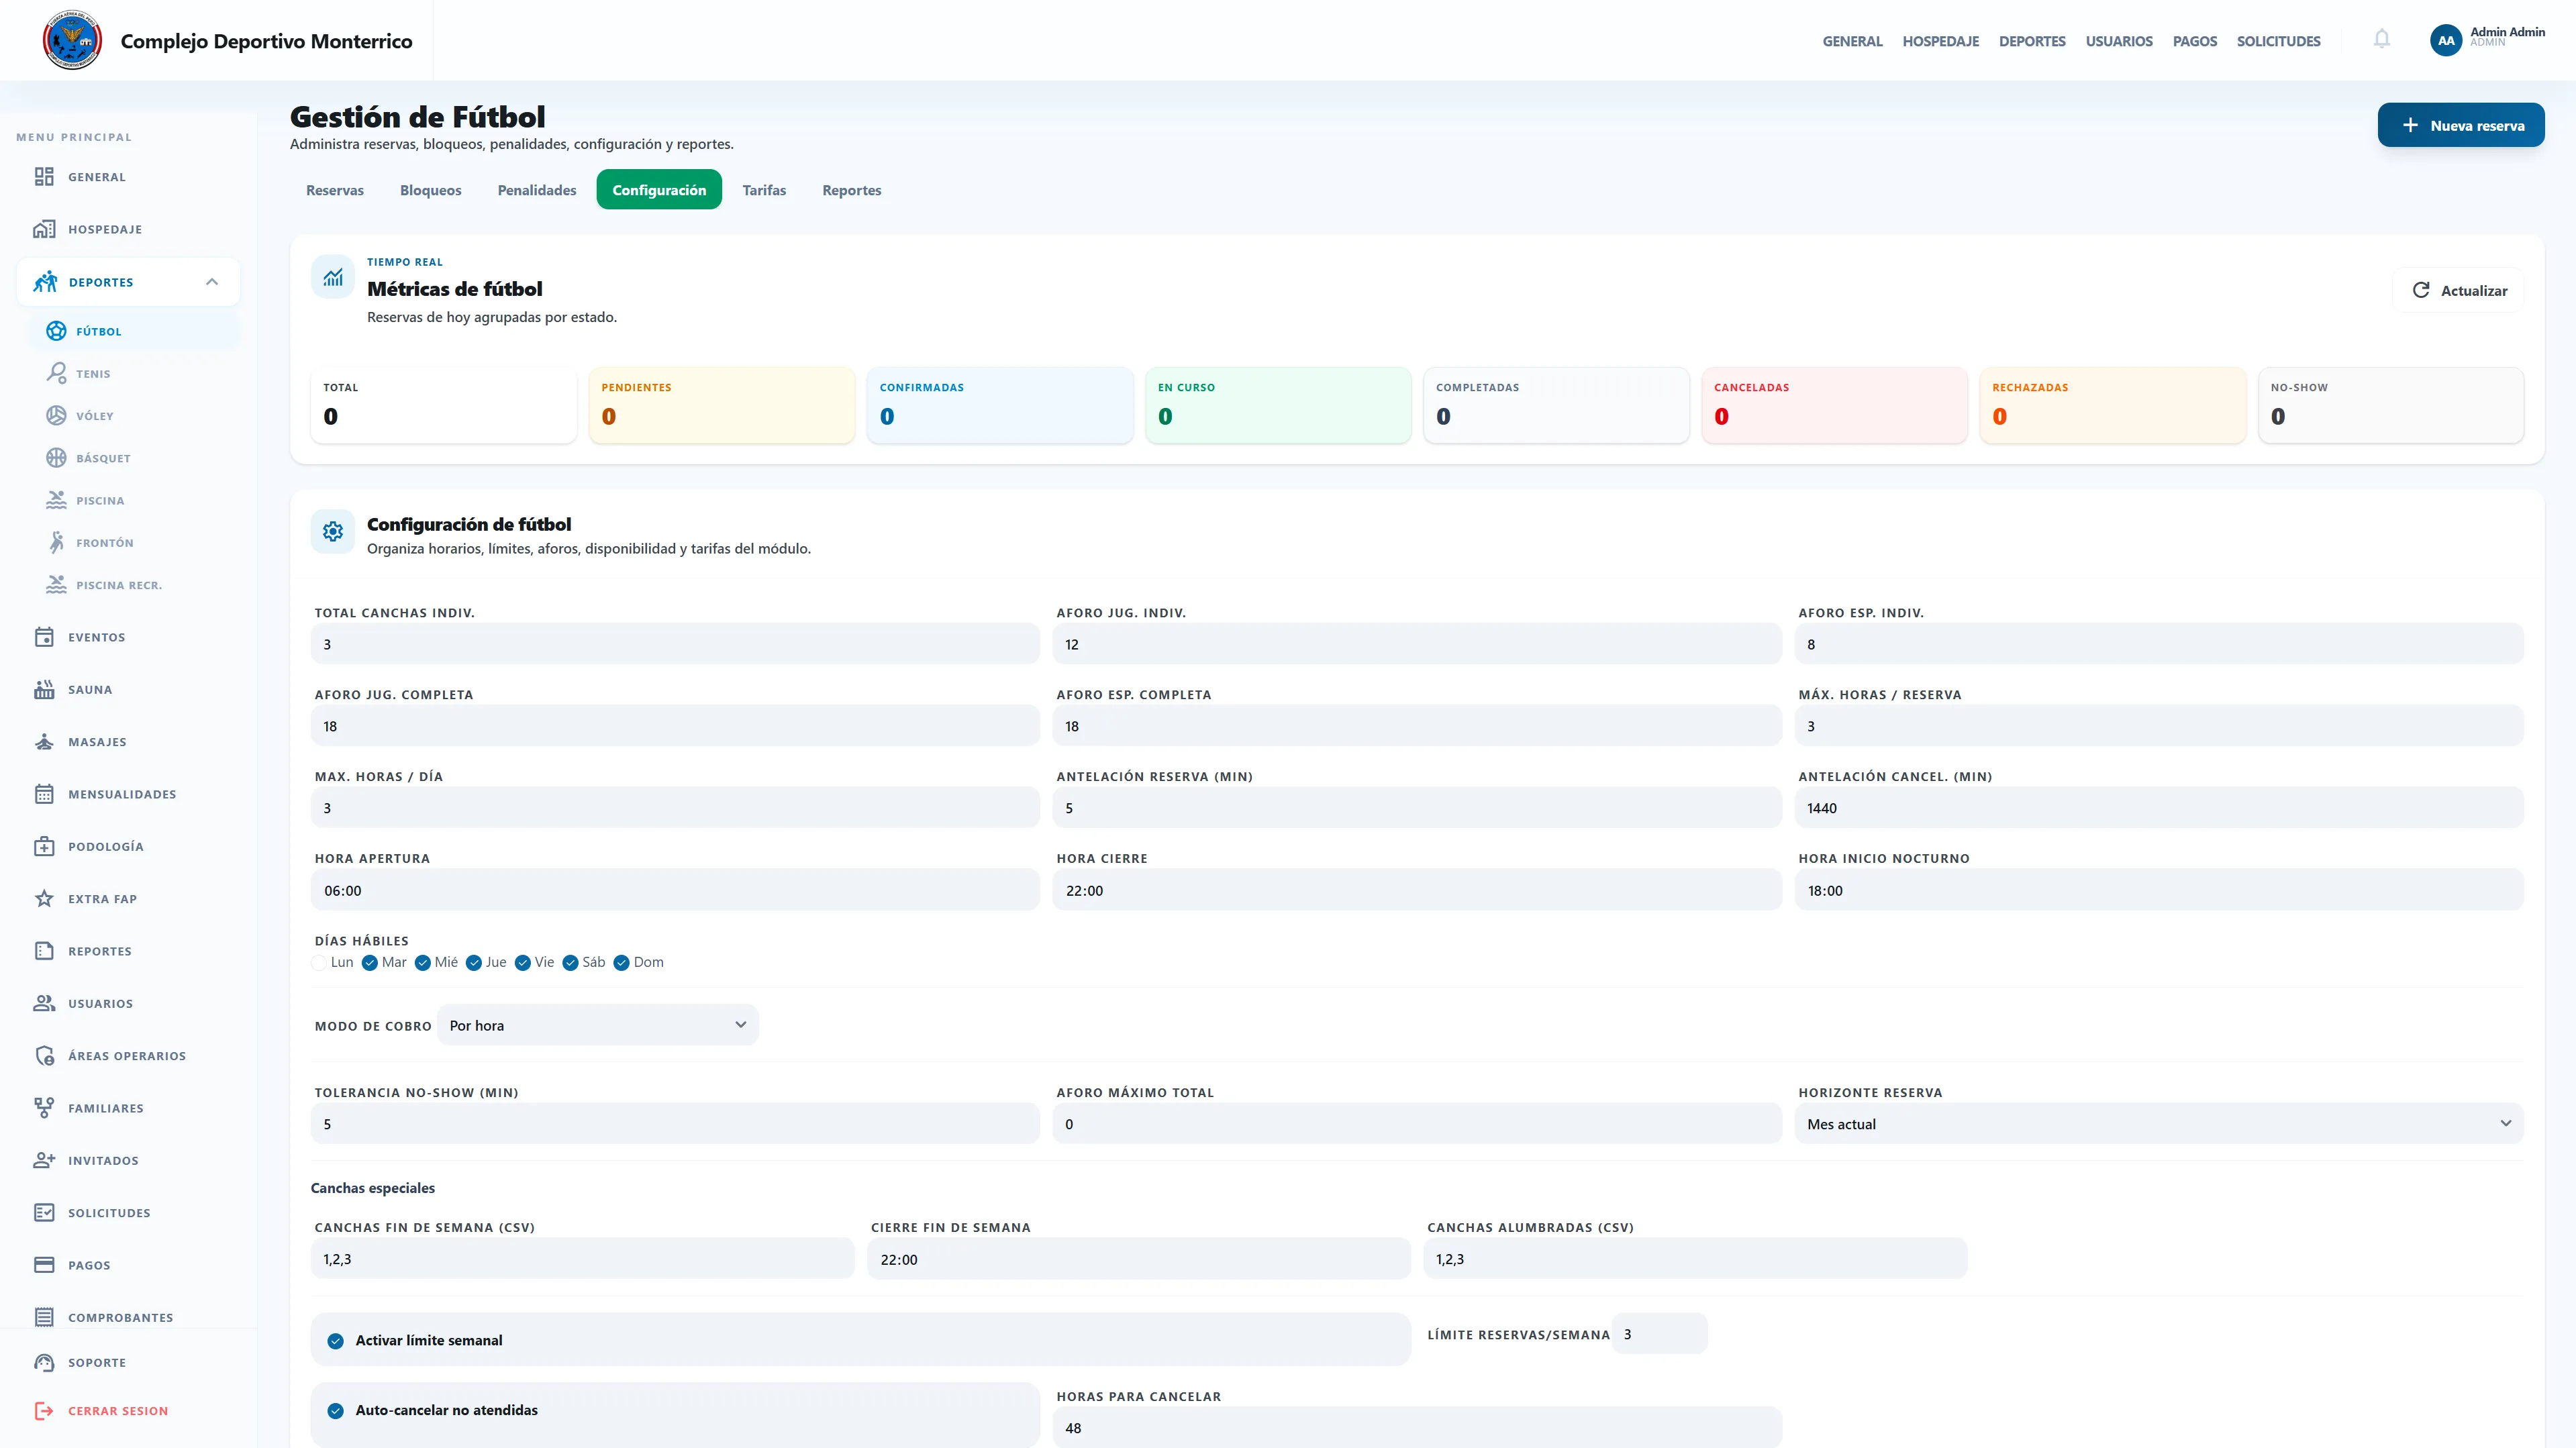Uncheck the Dom working day checkbox
Viewport: 2576px width, 1448px height.
click(x=622, y=962)
